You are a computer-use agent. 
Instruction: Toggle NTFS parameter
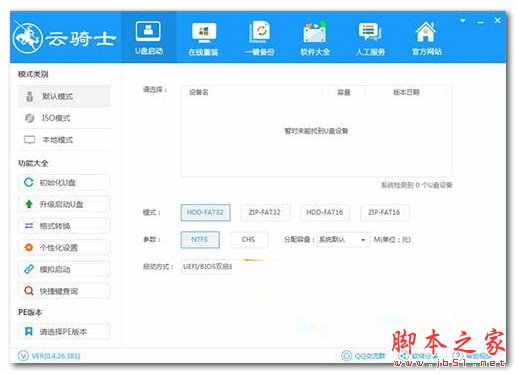[200, 239]
